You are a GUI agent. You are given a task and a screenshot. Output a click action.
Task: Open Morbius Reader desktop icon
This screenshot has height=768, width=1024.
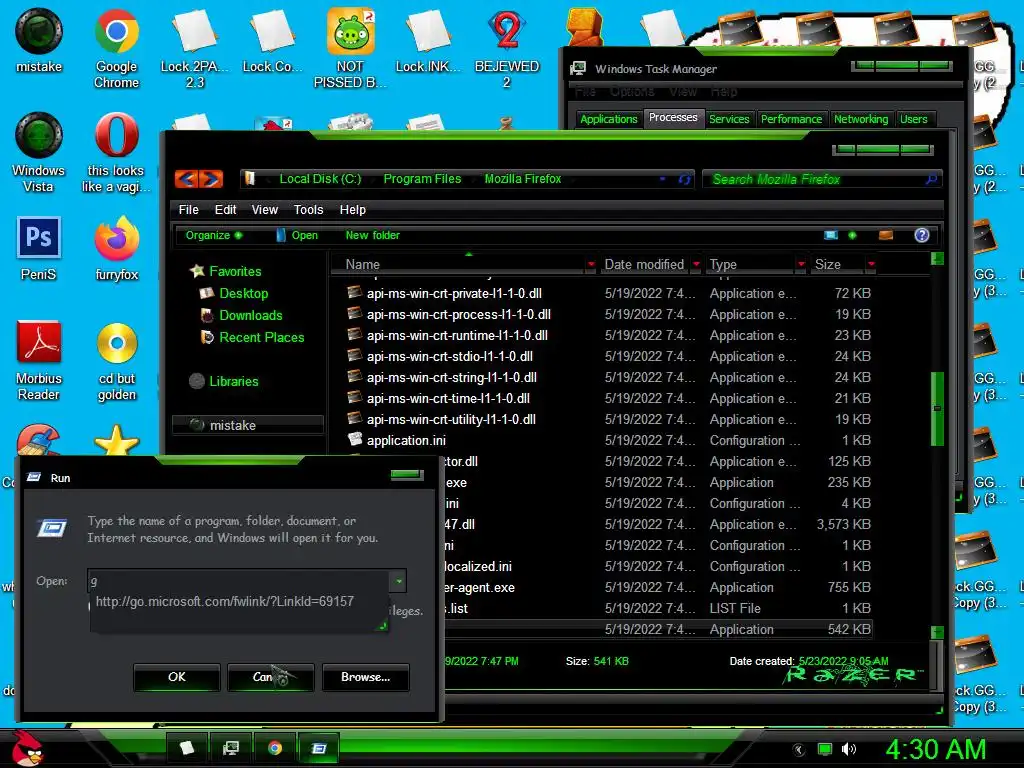tap(39, 360)
